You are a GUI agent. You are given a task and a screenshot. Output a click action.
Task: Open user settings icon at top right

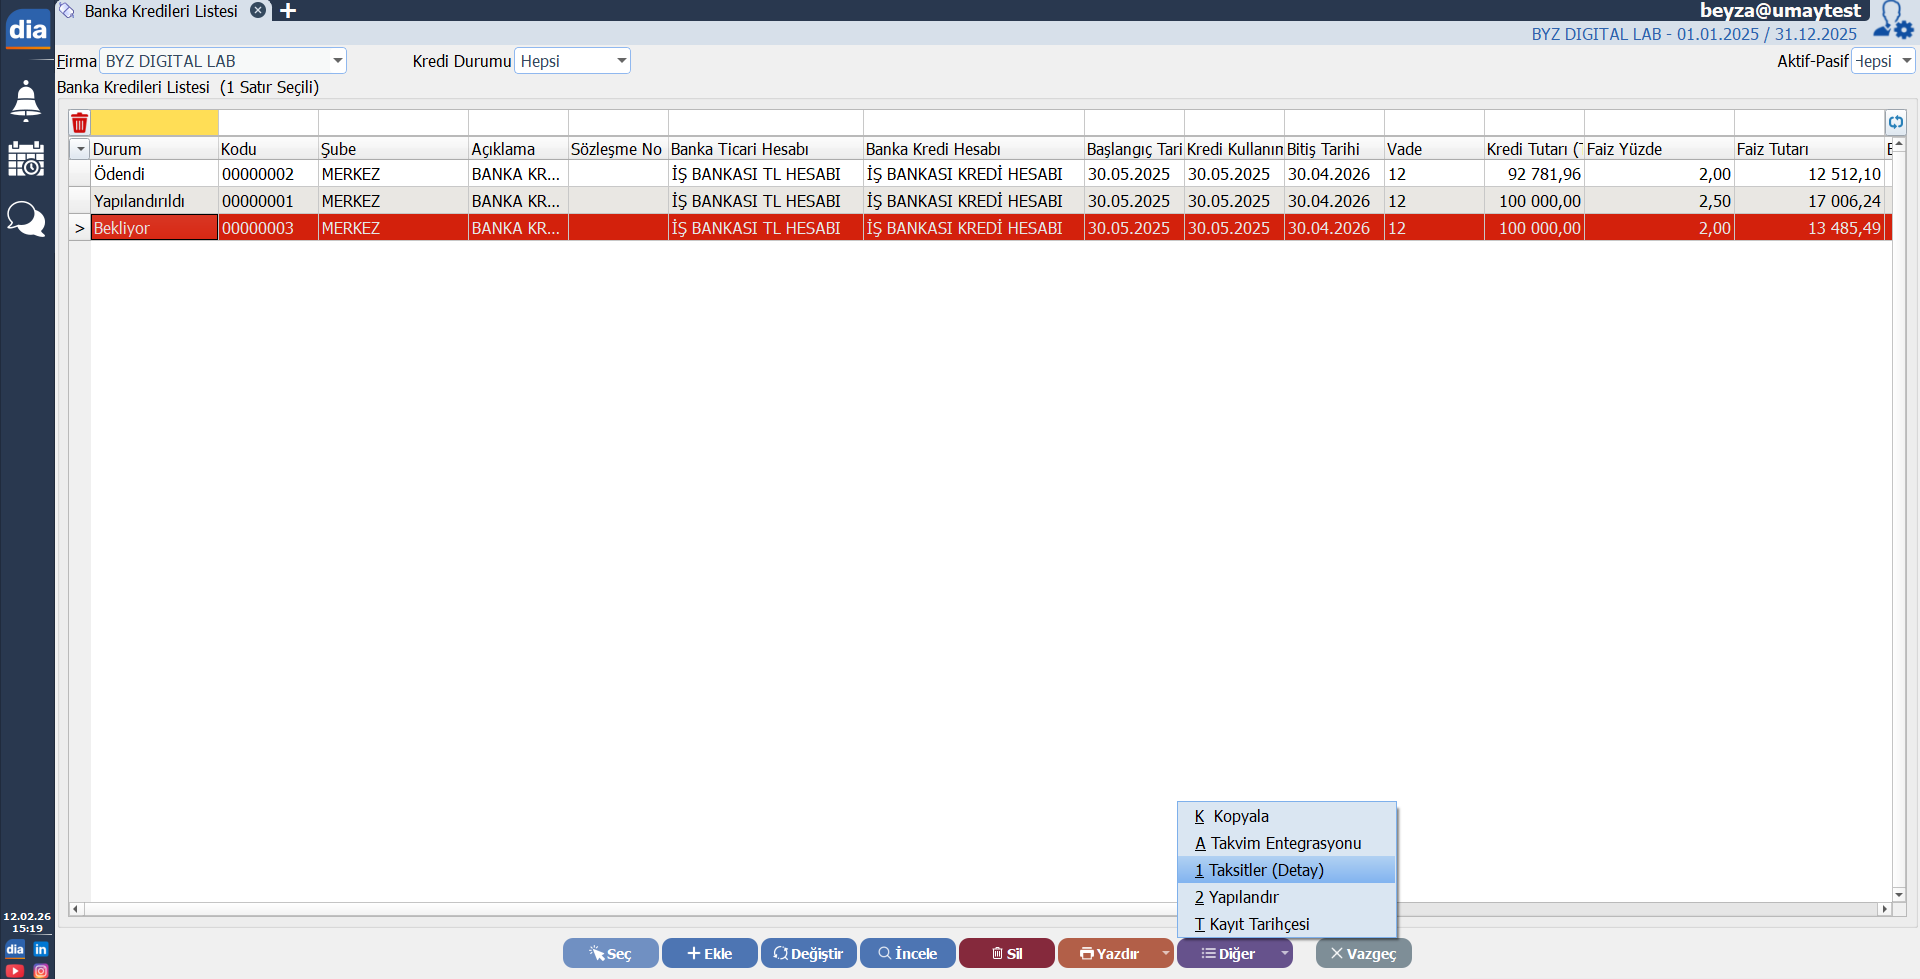(x=1893, y=20)
